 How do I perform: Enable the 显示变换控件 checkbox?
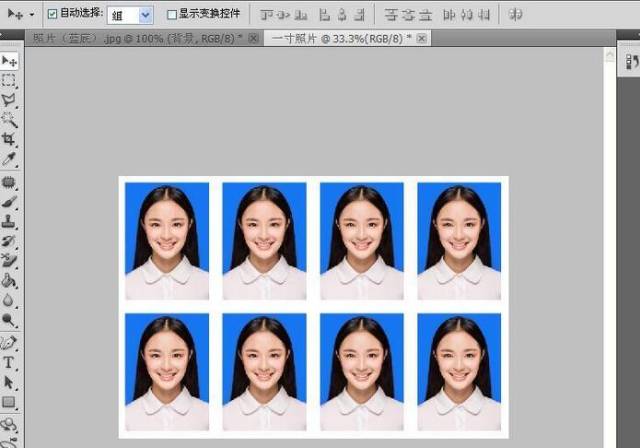point(172,15)
